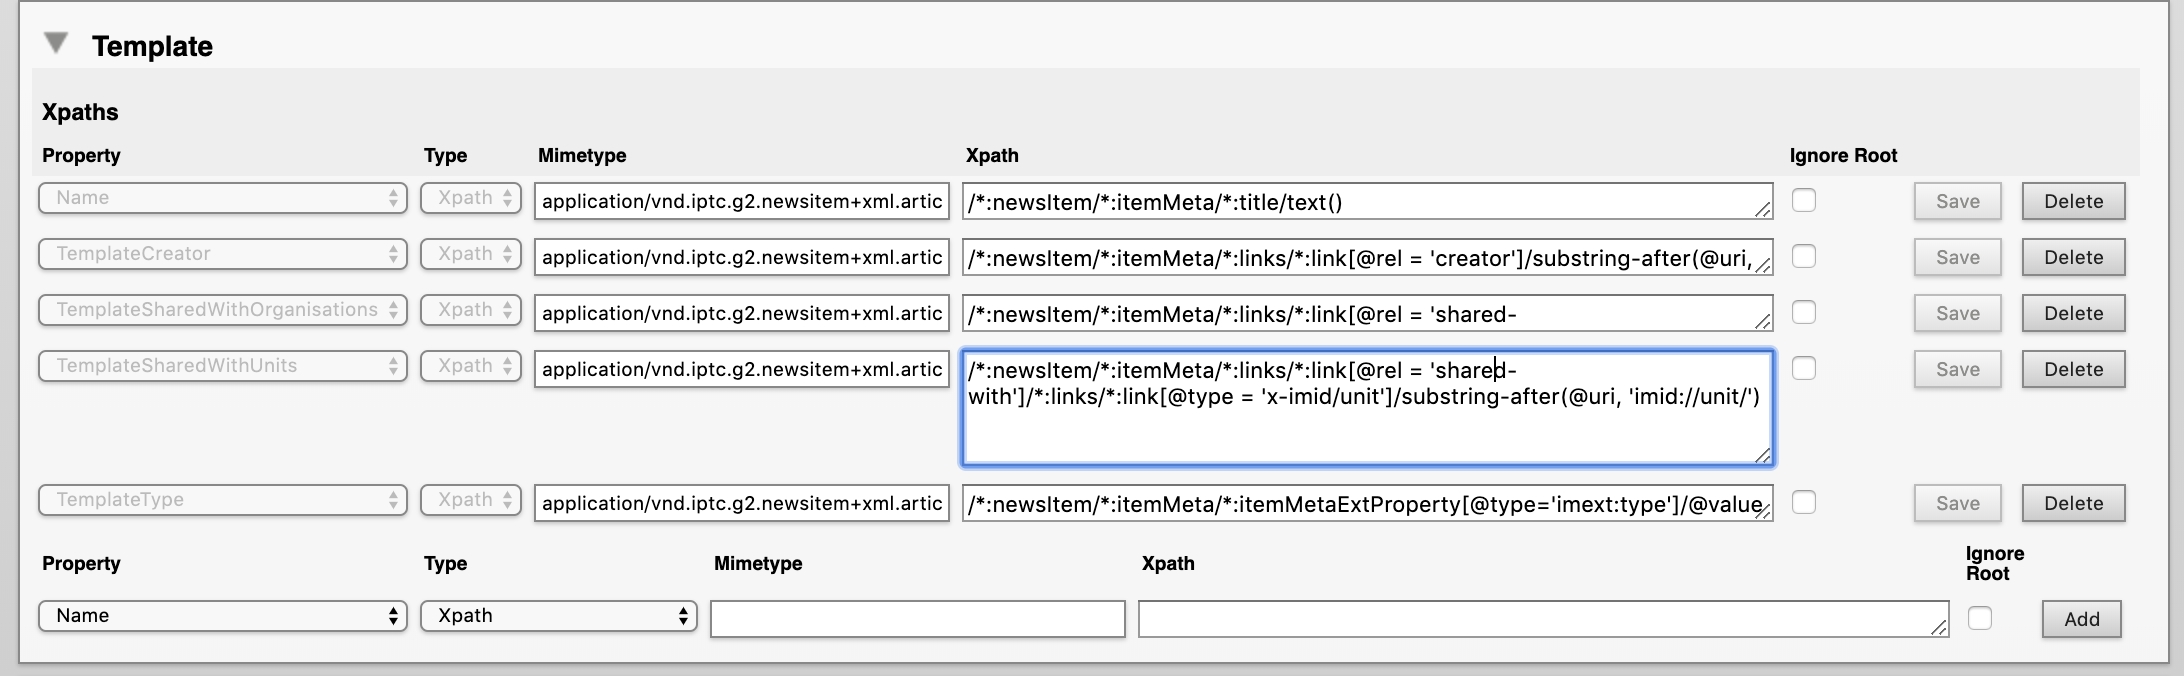This screenshot has width=2184, height=676.
Task: Collapse the Template section triangle
Action: [x=56, y=43]
